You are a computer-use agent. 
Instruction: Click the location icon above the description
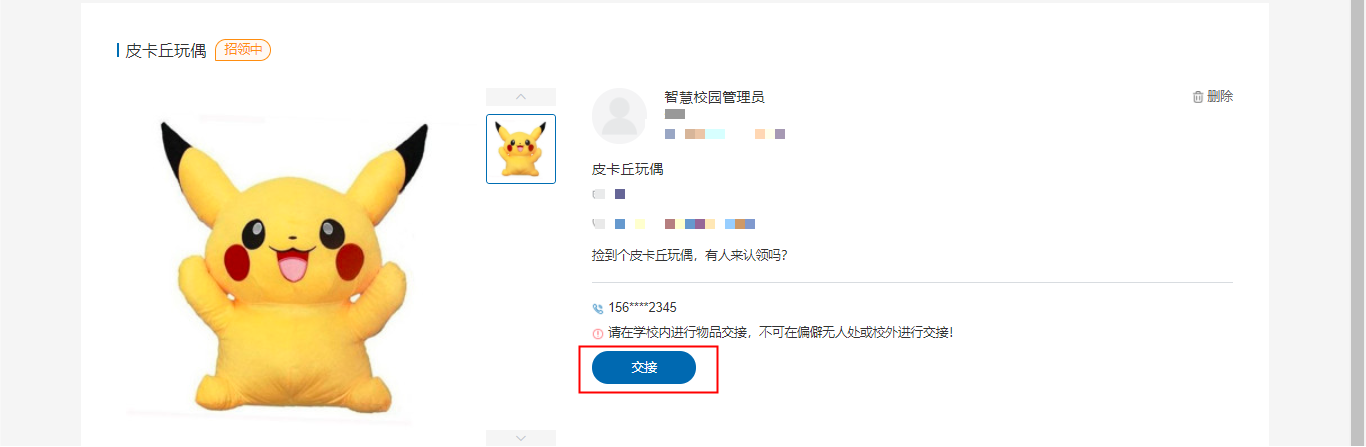pyautogui.click(x=598, y=224)
